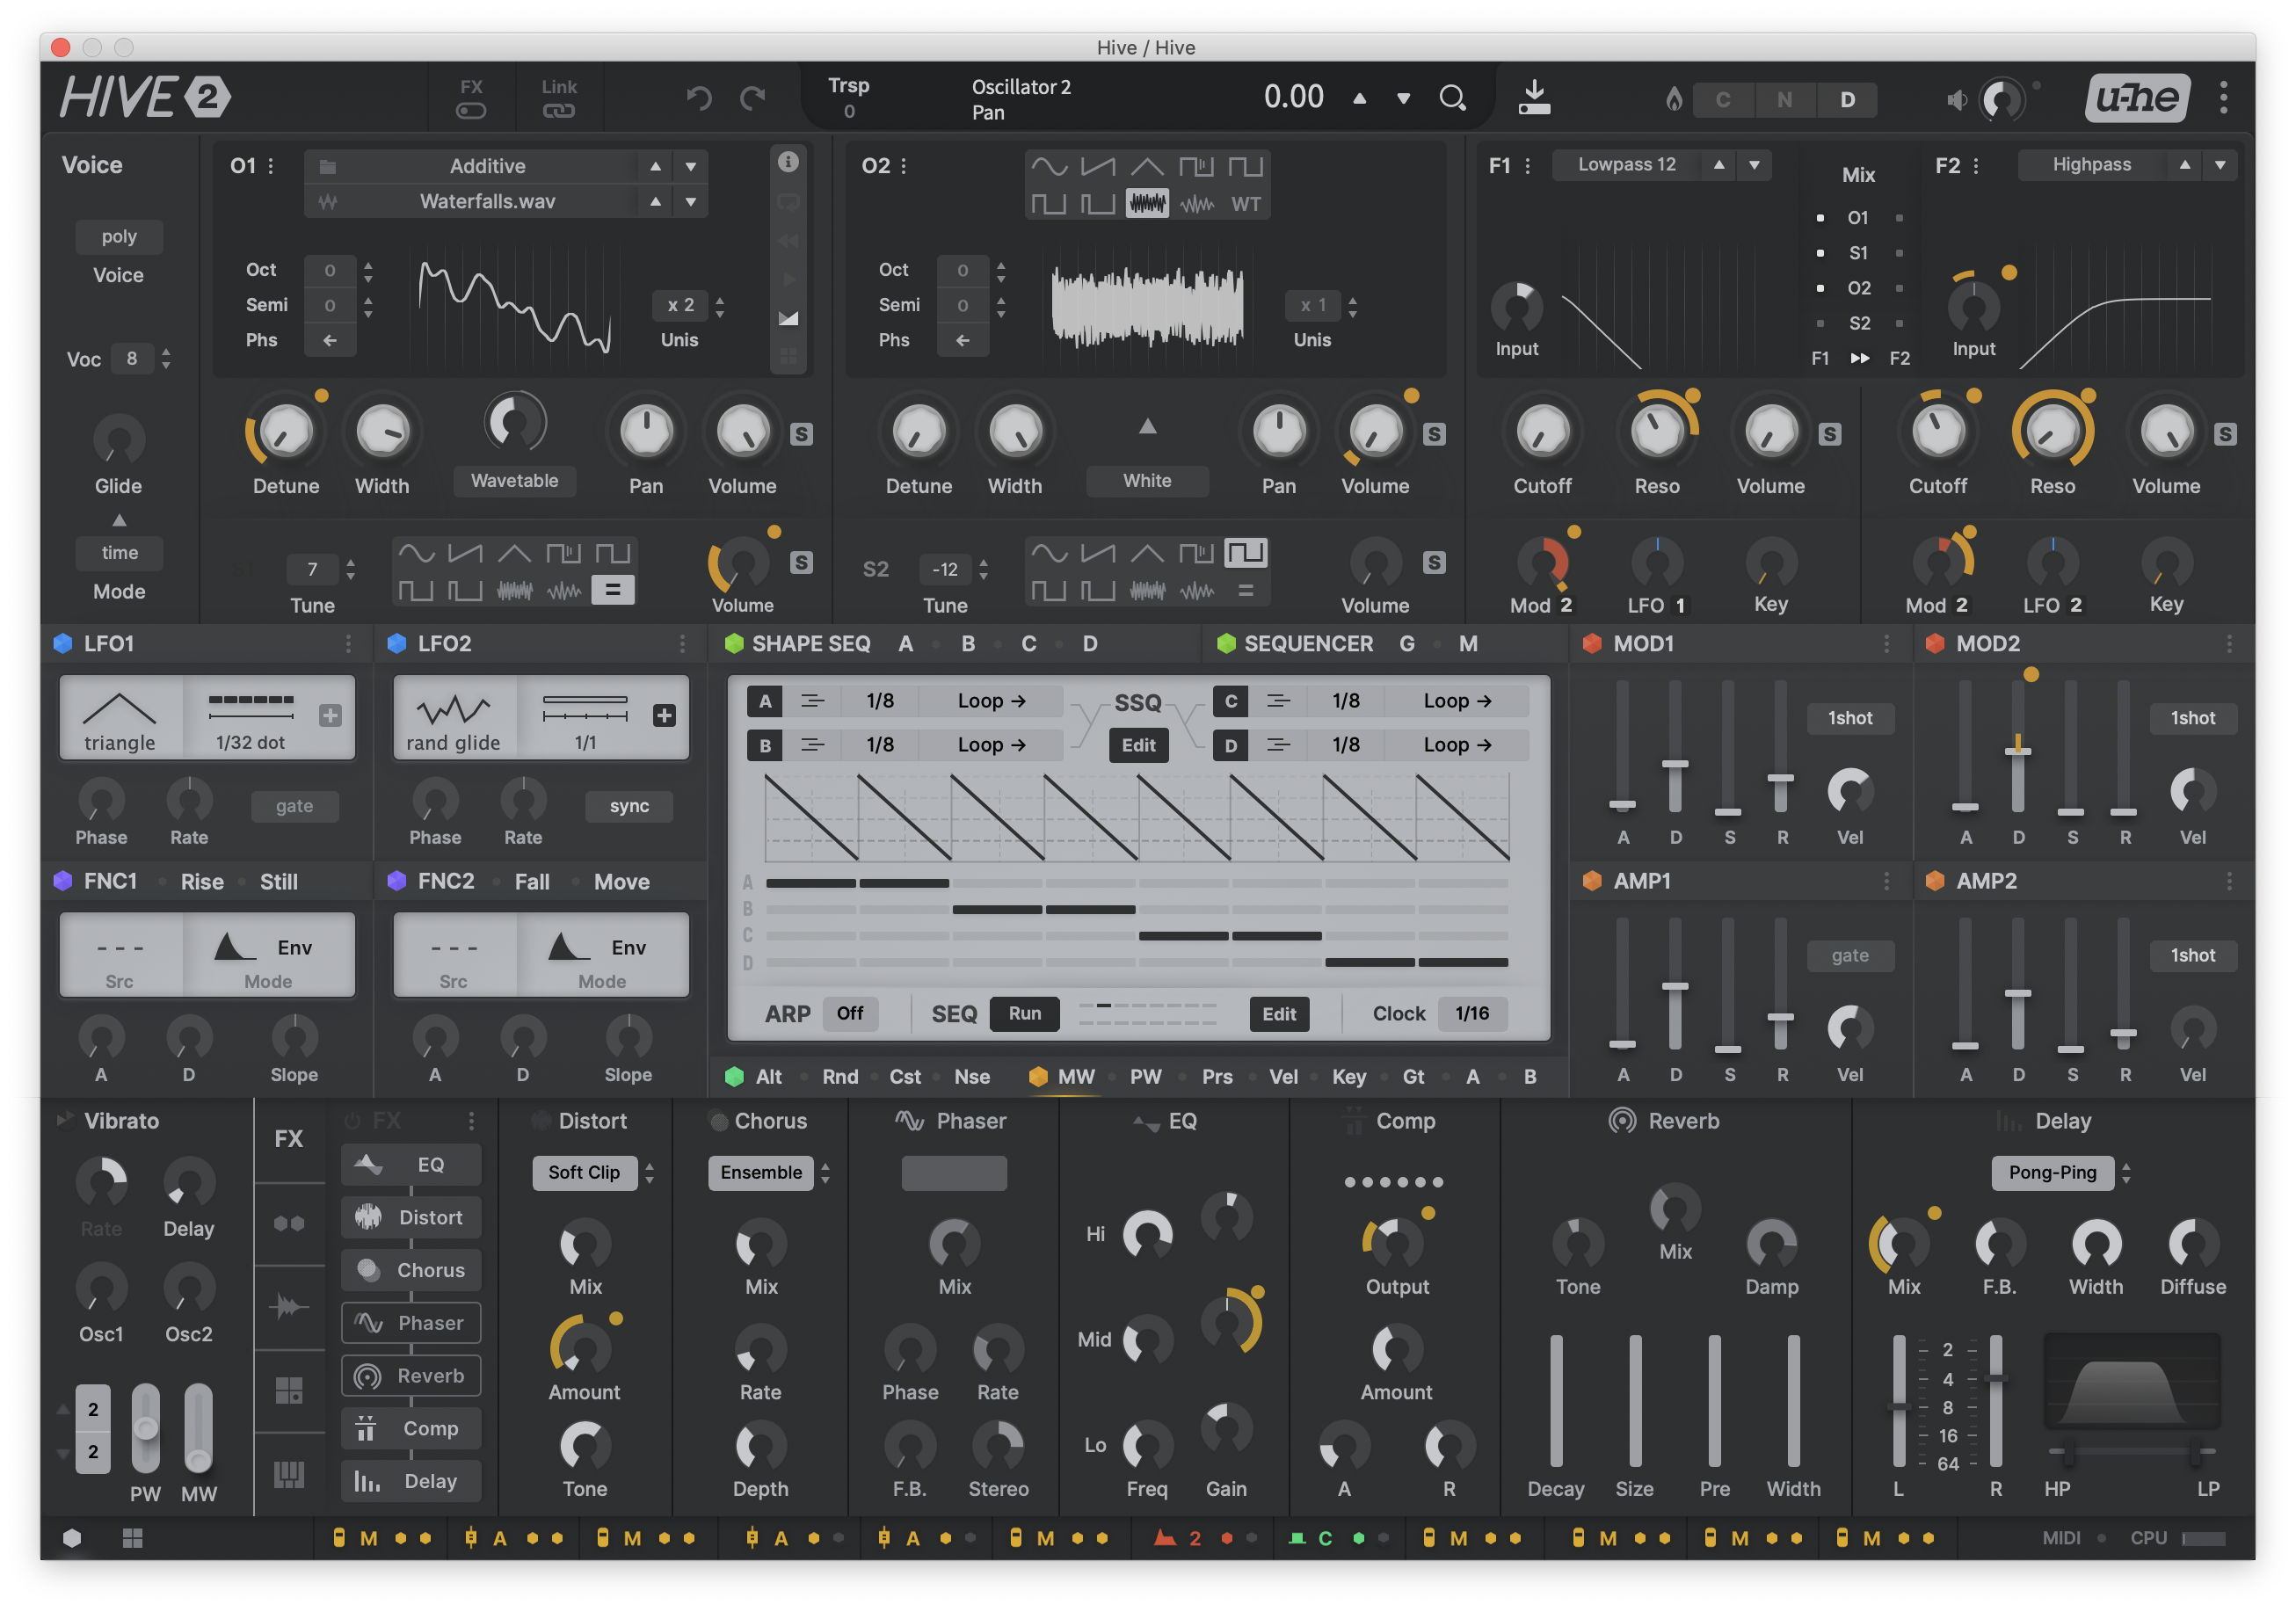
Task: Select the FNC1 Rise option
Action: (202, 881)
